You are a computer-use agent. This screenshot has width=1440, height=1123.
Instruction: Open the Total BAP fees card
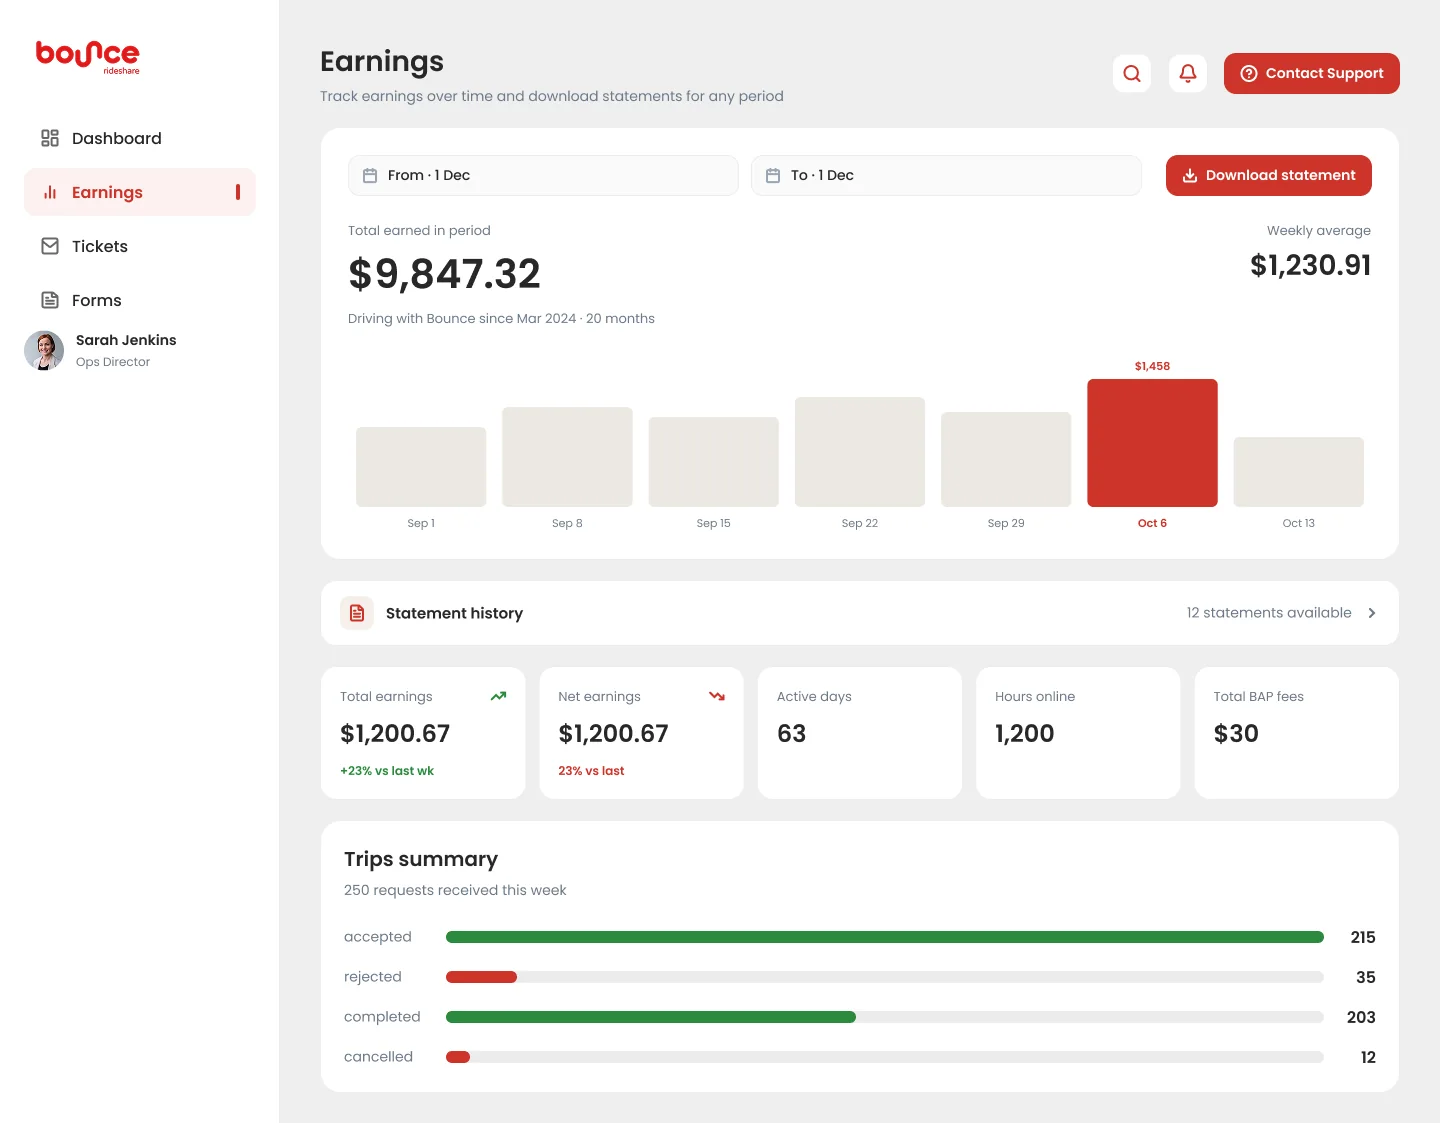(1297, 733)
